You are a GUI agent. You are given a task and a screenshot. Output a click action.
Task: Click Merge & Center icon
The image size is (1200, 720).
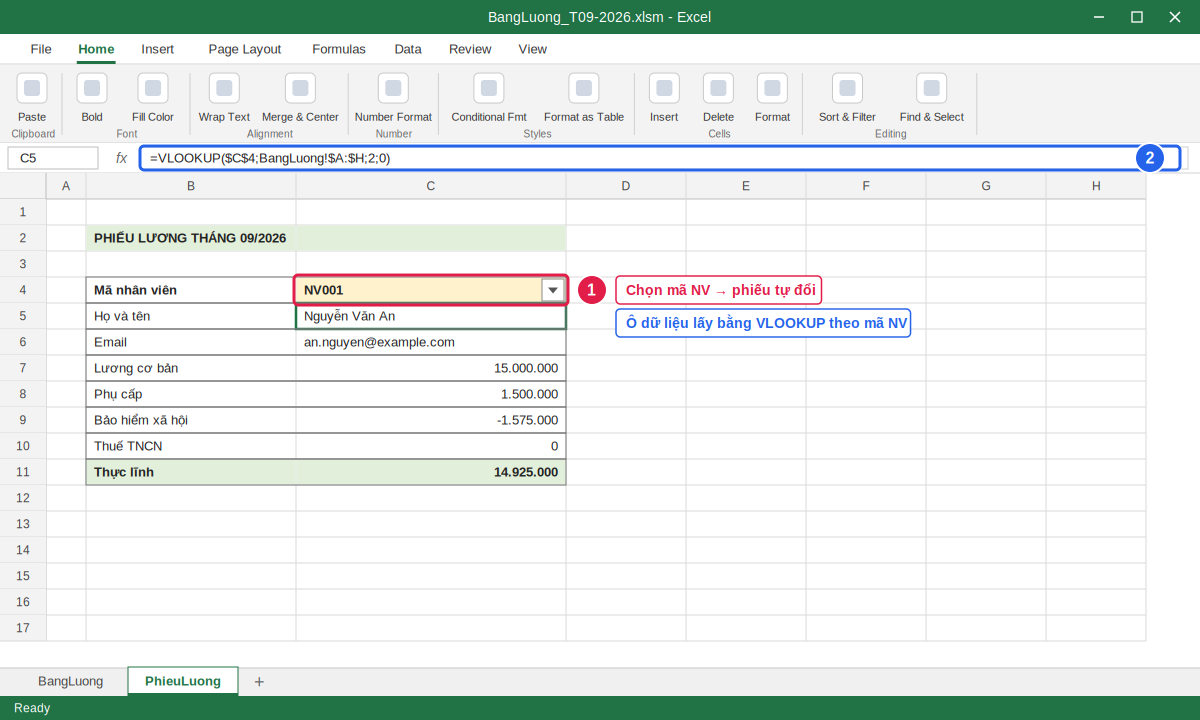pos(300,88)
